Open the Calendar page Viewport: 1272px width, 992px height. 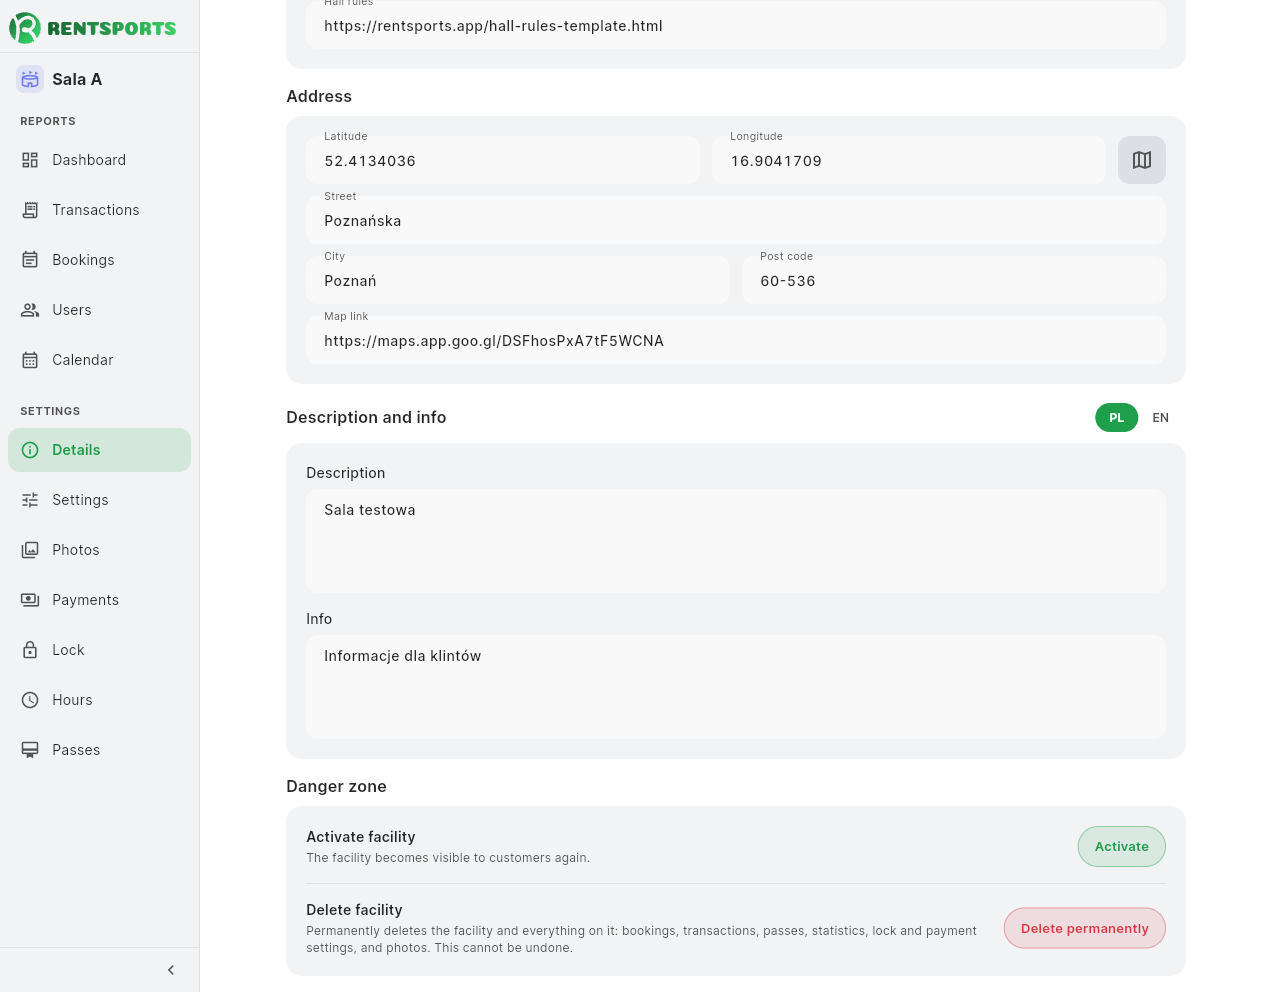click(99, 360)
